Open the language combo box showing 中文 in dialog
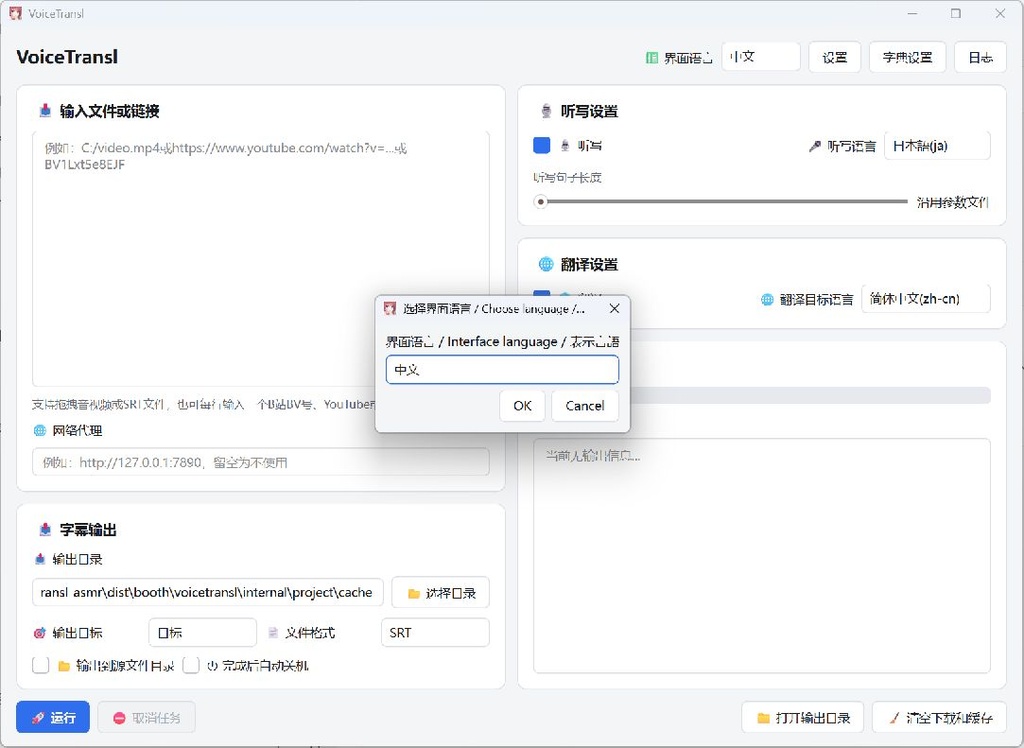This screenshot has height=748, width=1024. [x=502, y=370]
